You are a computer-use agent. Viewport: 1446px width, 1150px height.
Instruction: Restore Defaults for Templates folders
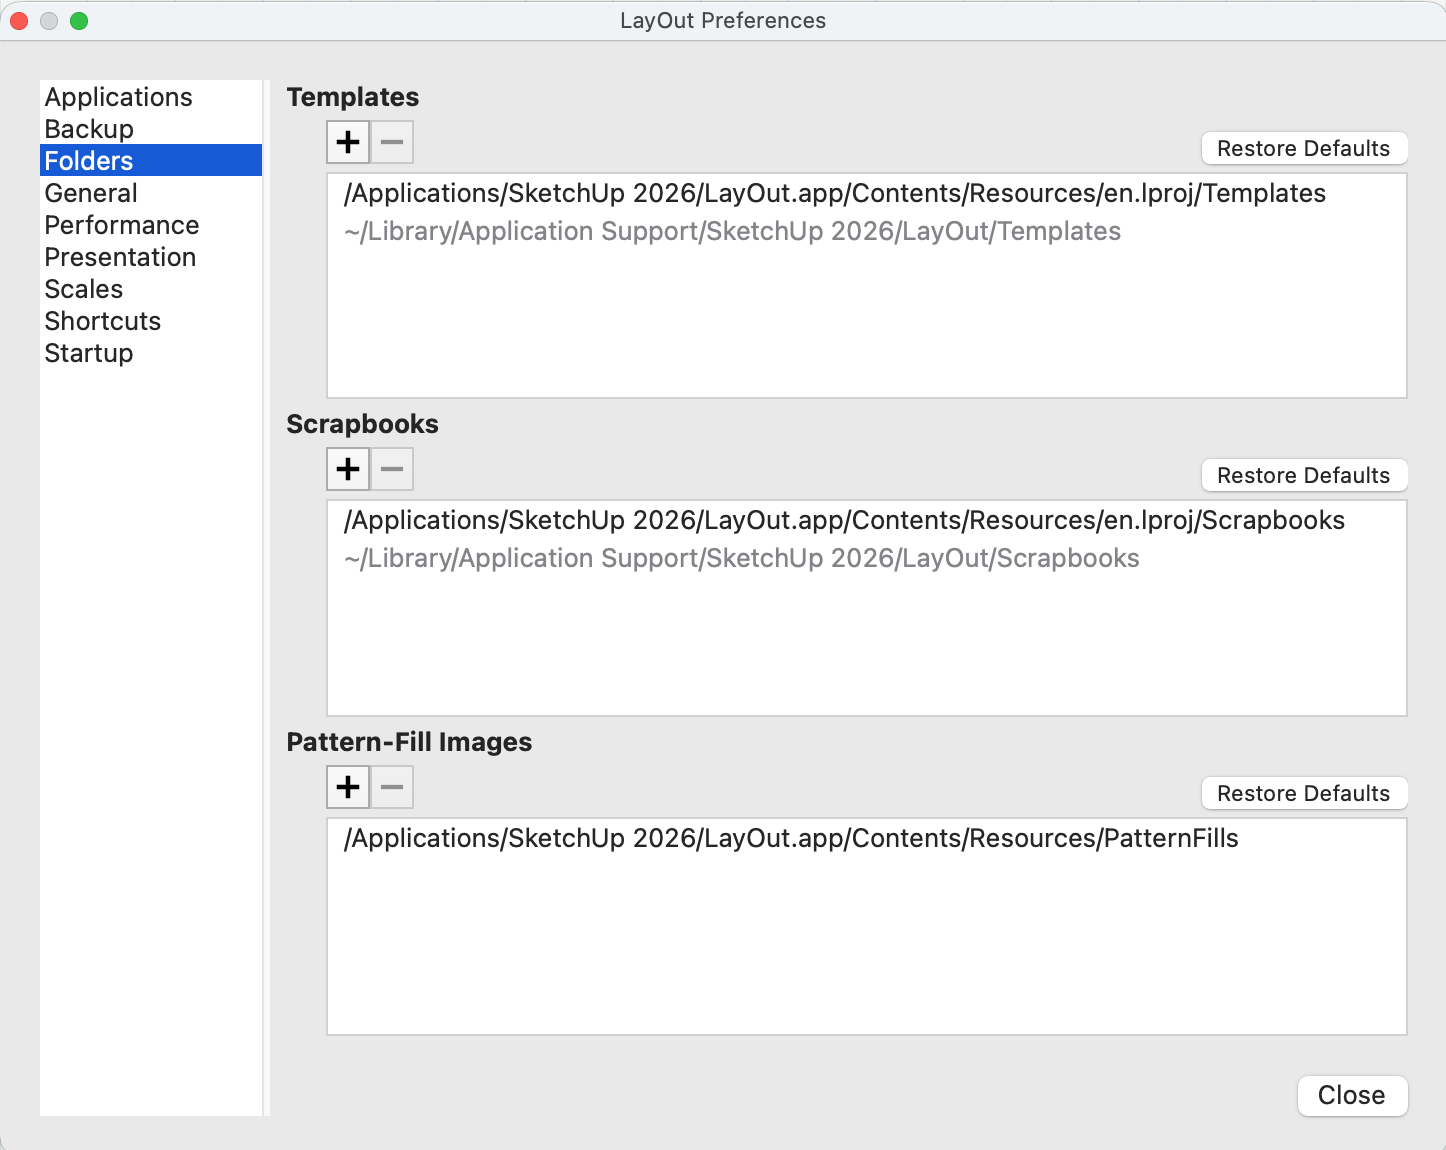pos(1304,148)
